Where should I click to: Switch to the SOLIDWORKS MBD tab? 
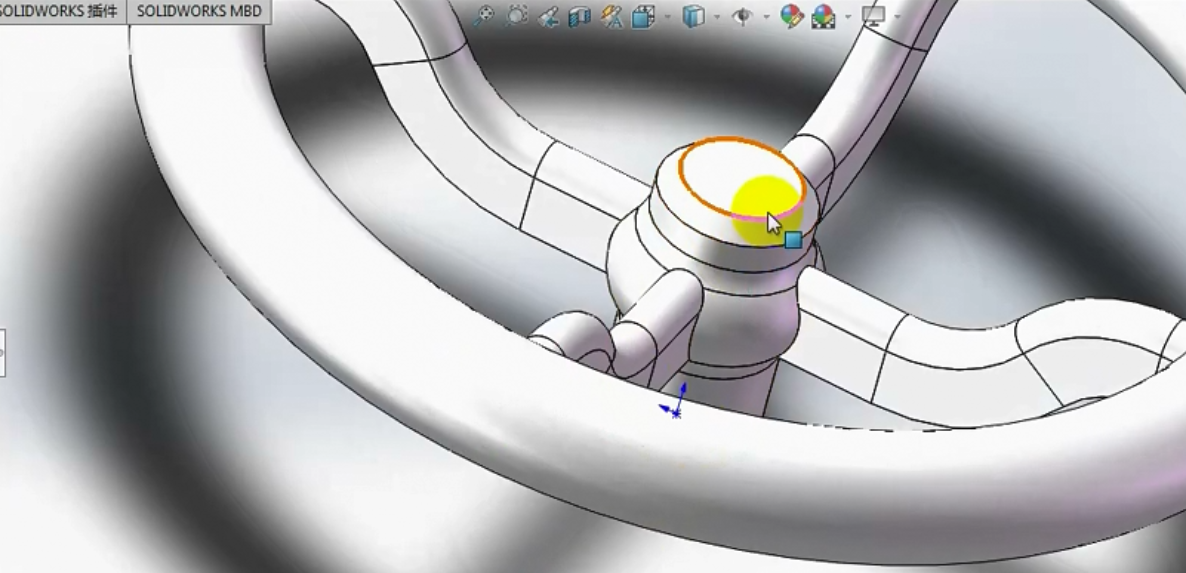(199, 12)
